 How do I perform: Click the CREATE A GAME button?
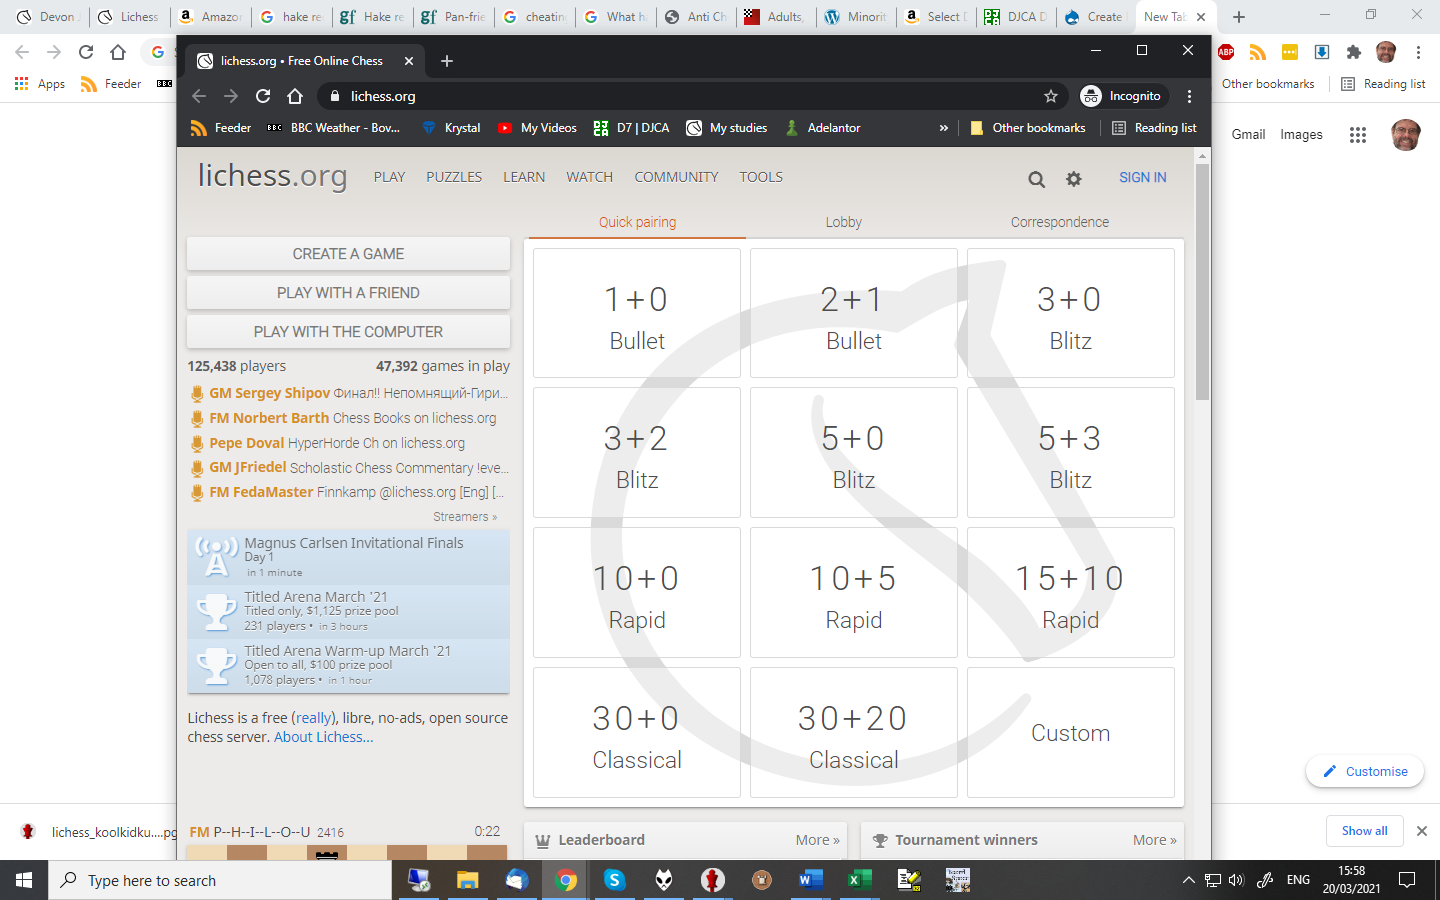click(348, 254)
